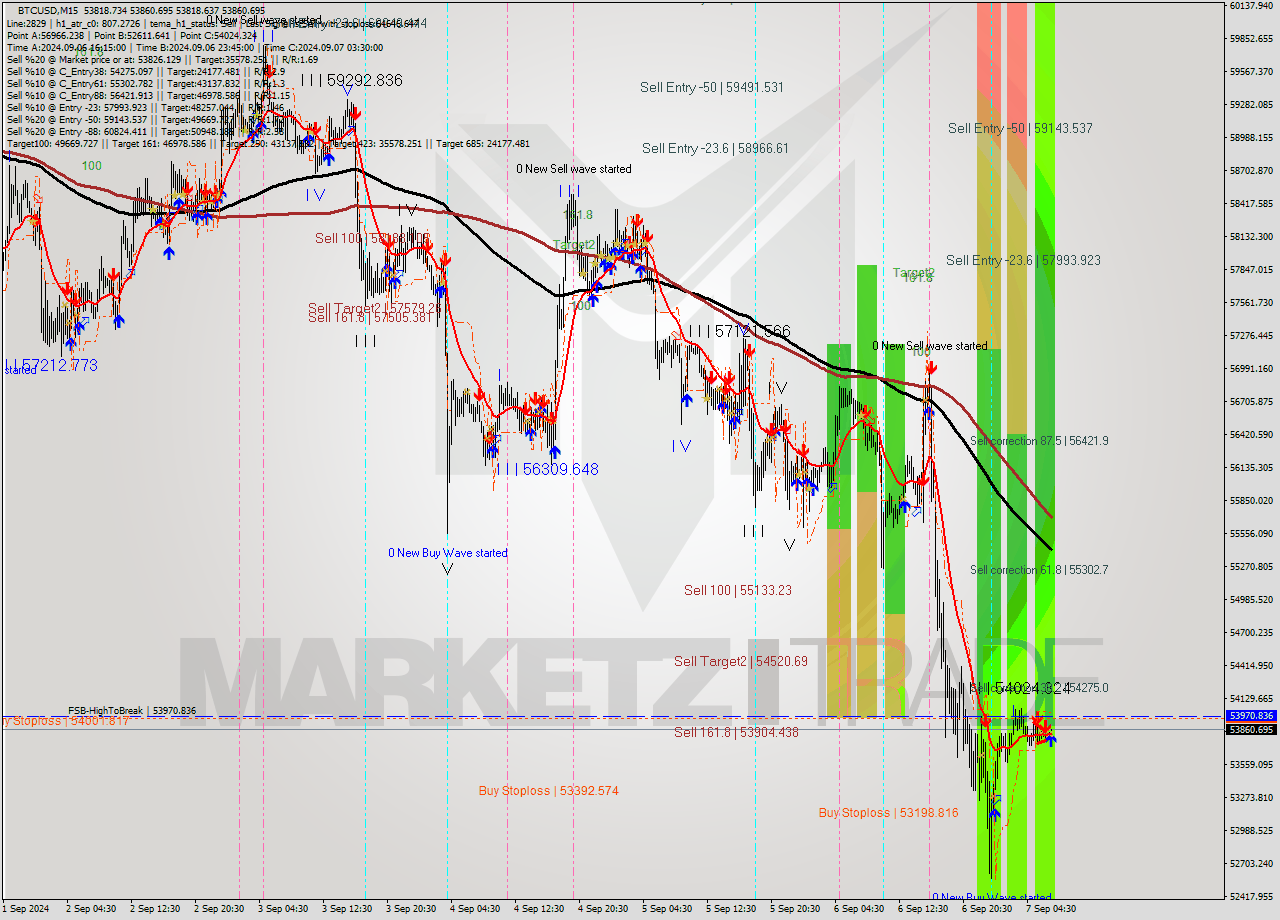
Task: Click the 'Sell 100 | 55133.23' label
Action: point(738,591)
